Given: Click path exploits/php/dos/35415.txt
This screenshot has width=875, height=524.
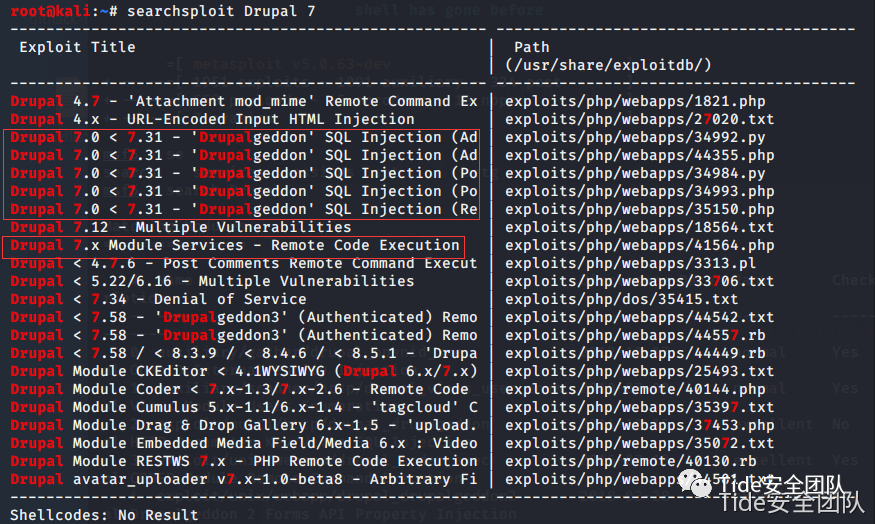Looking at the screenshot, I should [622, 299].
